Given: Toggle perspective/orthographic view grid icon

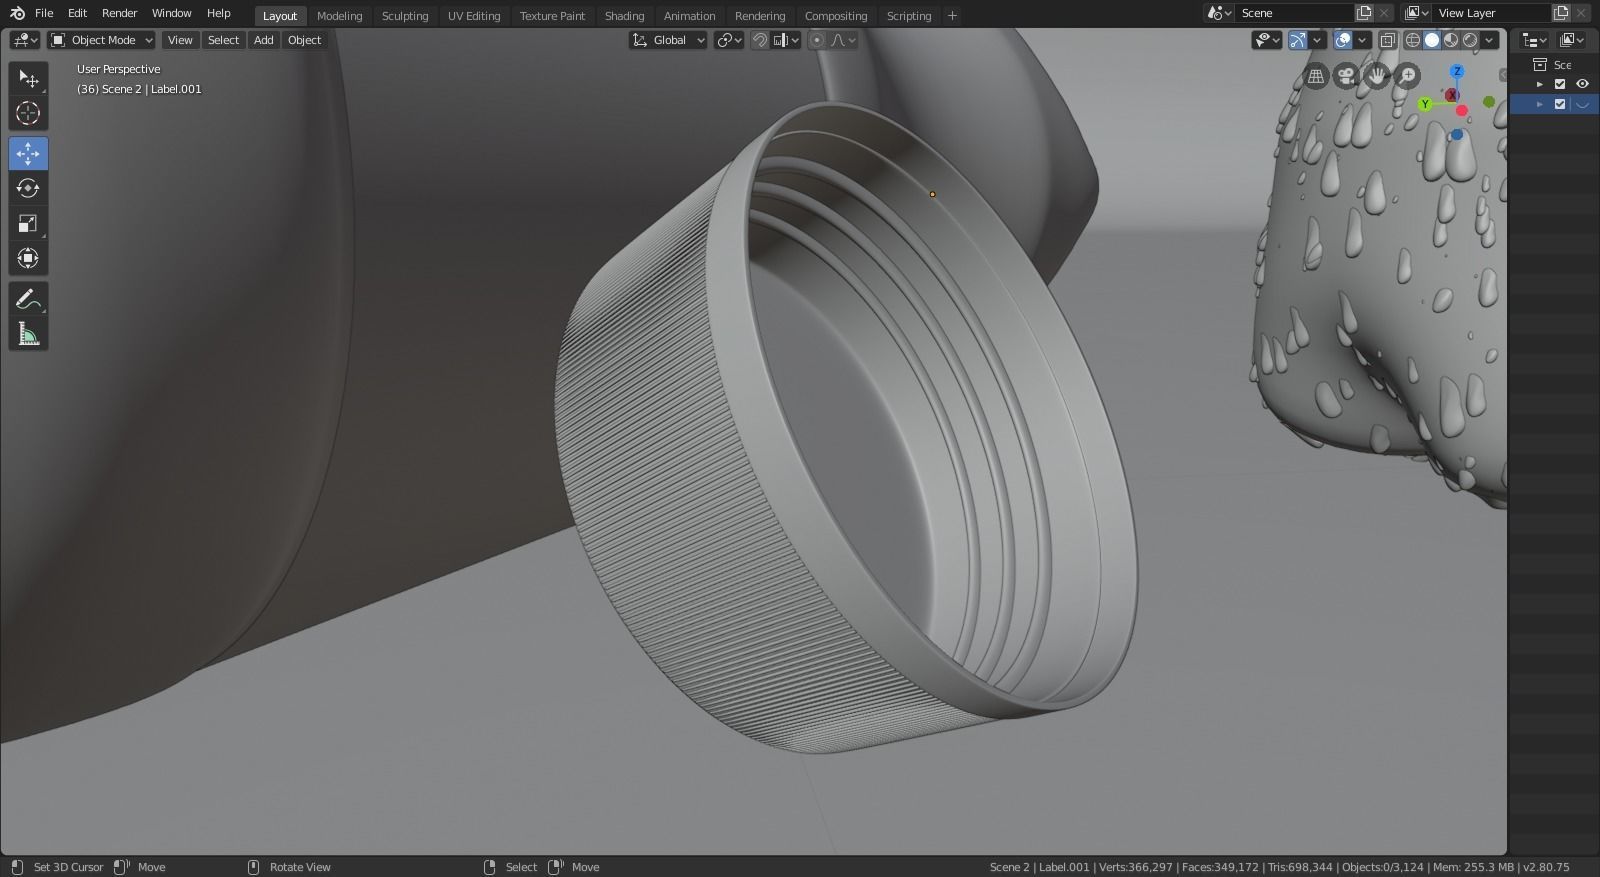Looking at the screenshot, I should coord(1316,76).
